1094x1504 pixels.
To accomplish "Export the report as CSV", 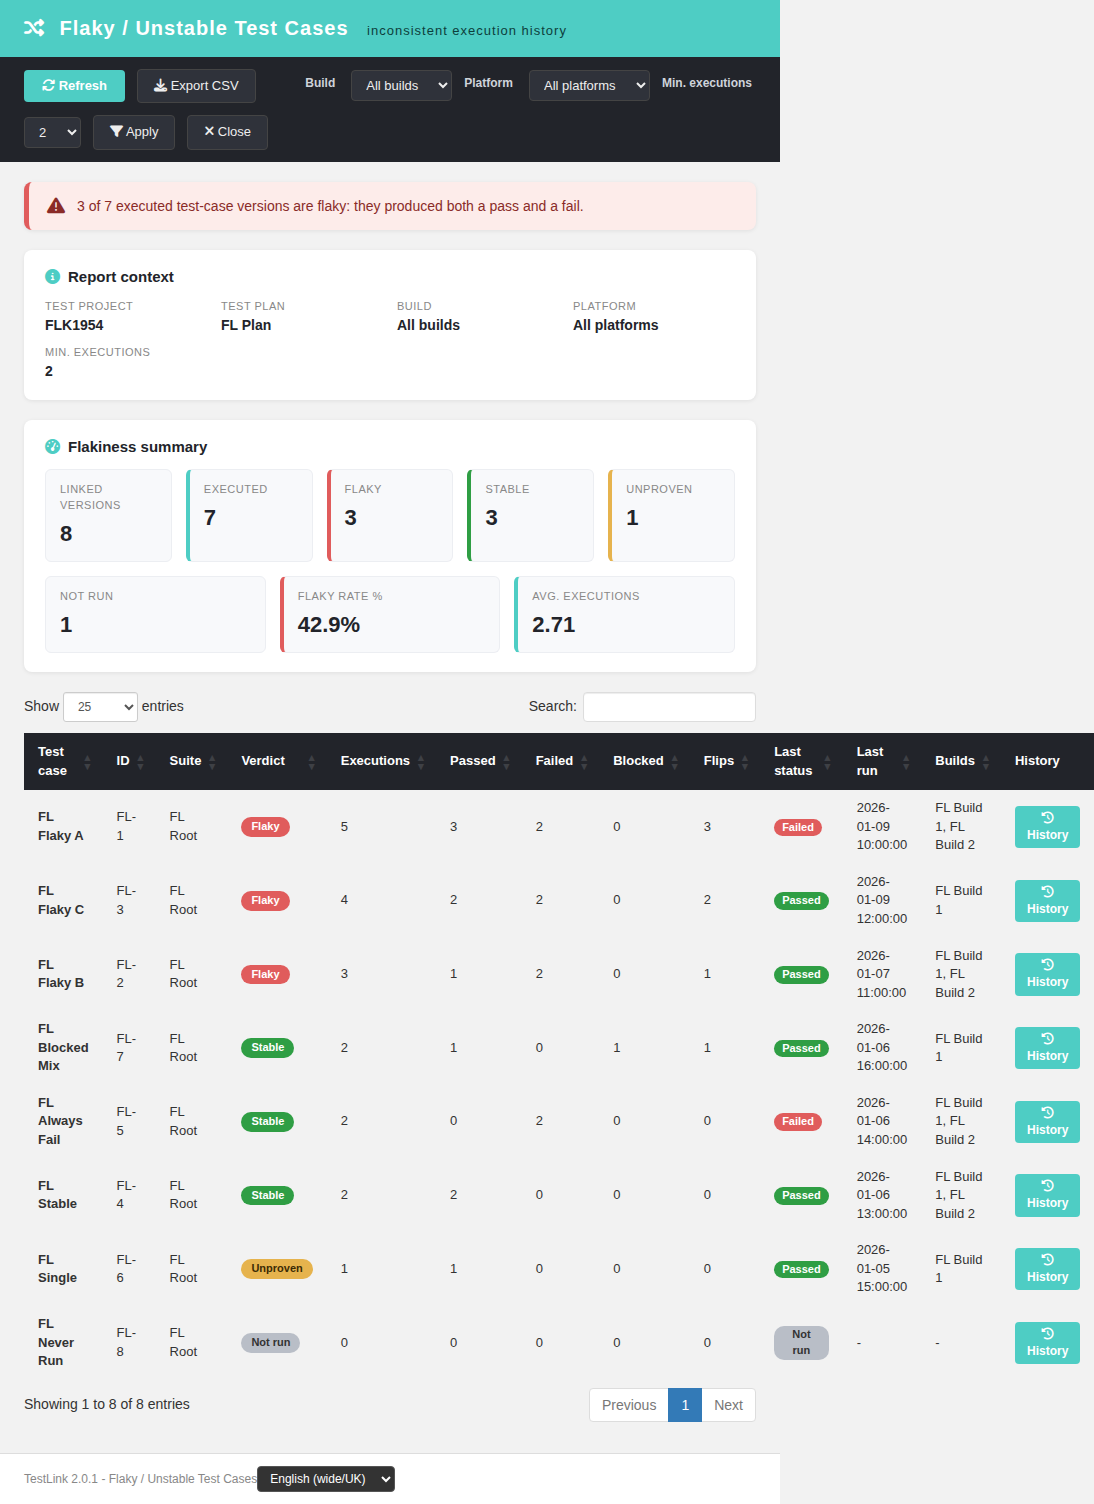I will coord(196,86).
